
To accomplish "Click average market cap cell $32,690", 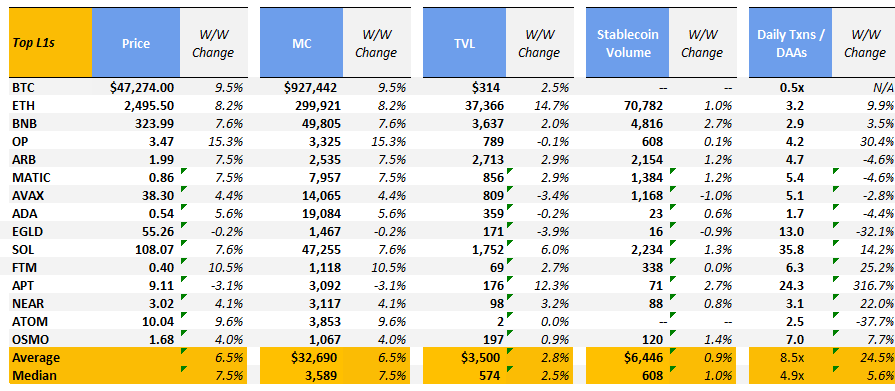I will pyautogui.click(x=315, y=358).
